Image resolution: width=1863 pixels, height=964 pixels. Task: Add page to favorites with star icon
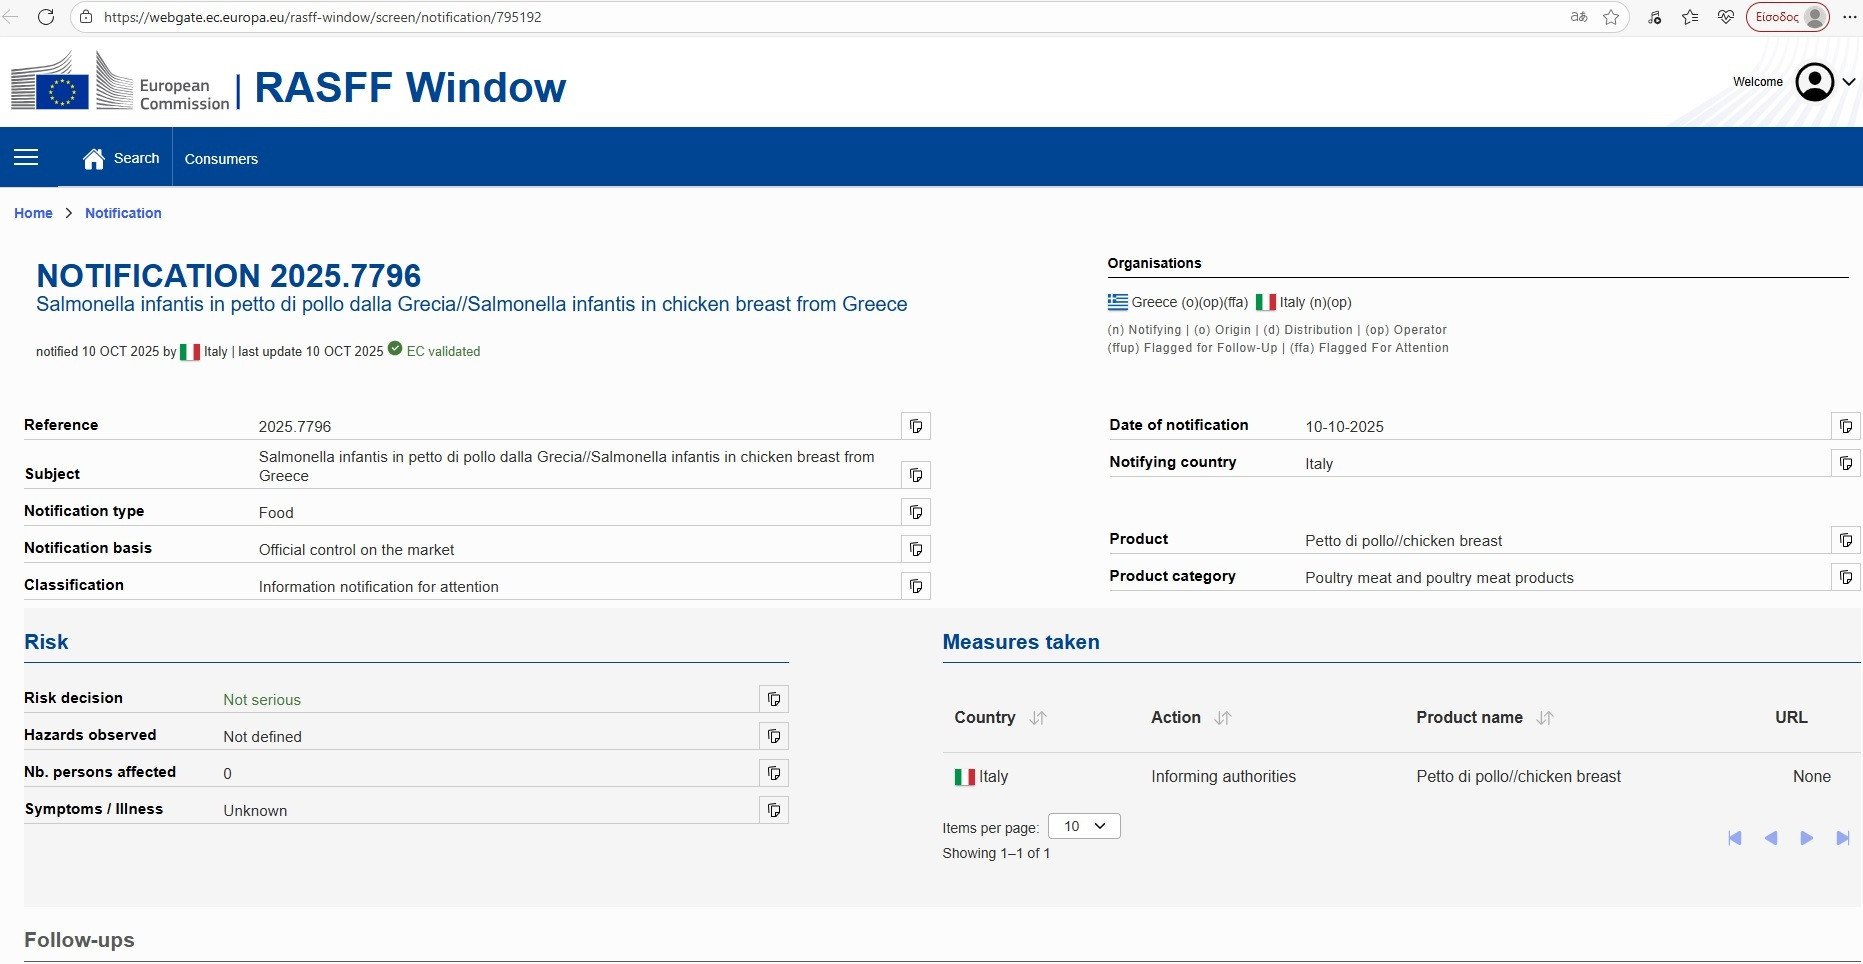(1611, 17)
